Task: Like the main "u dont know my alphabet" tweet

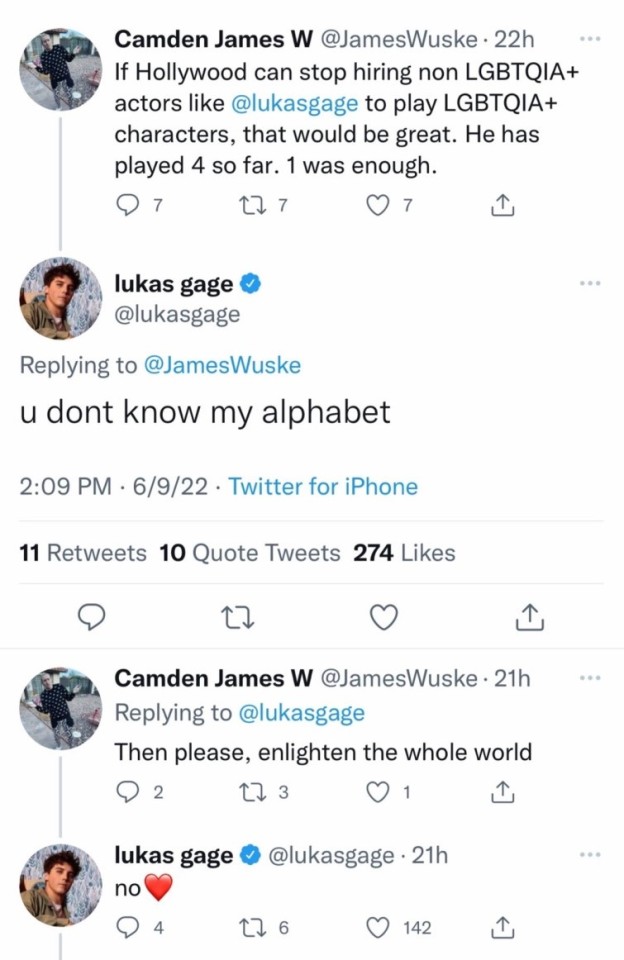Action: click(382, 619)
